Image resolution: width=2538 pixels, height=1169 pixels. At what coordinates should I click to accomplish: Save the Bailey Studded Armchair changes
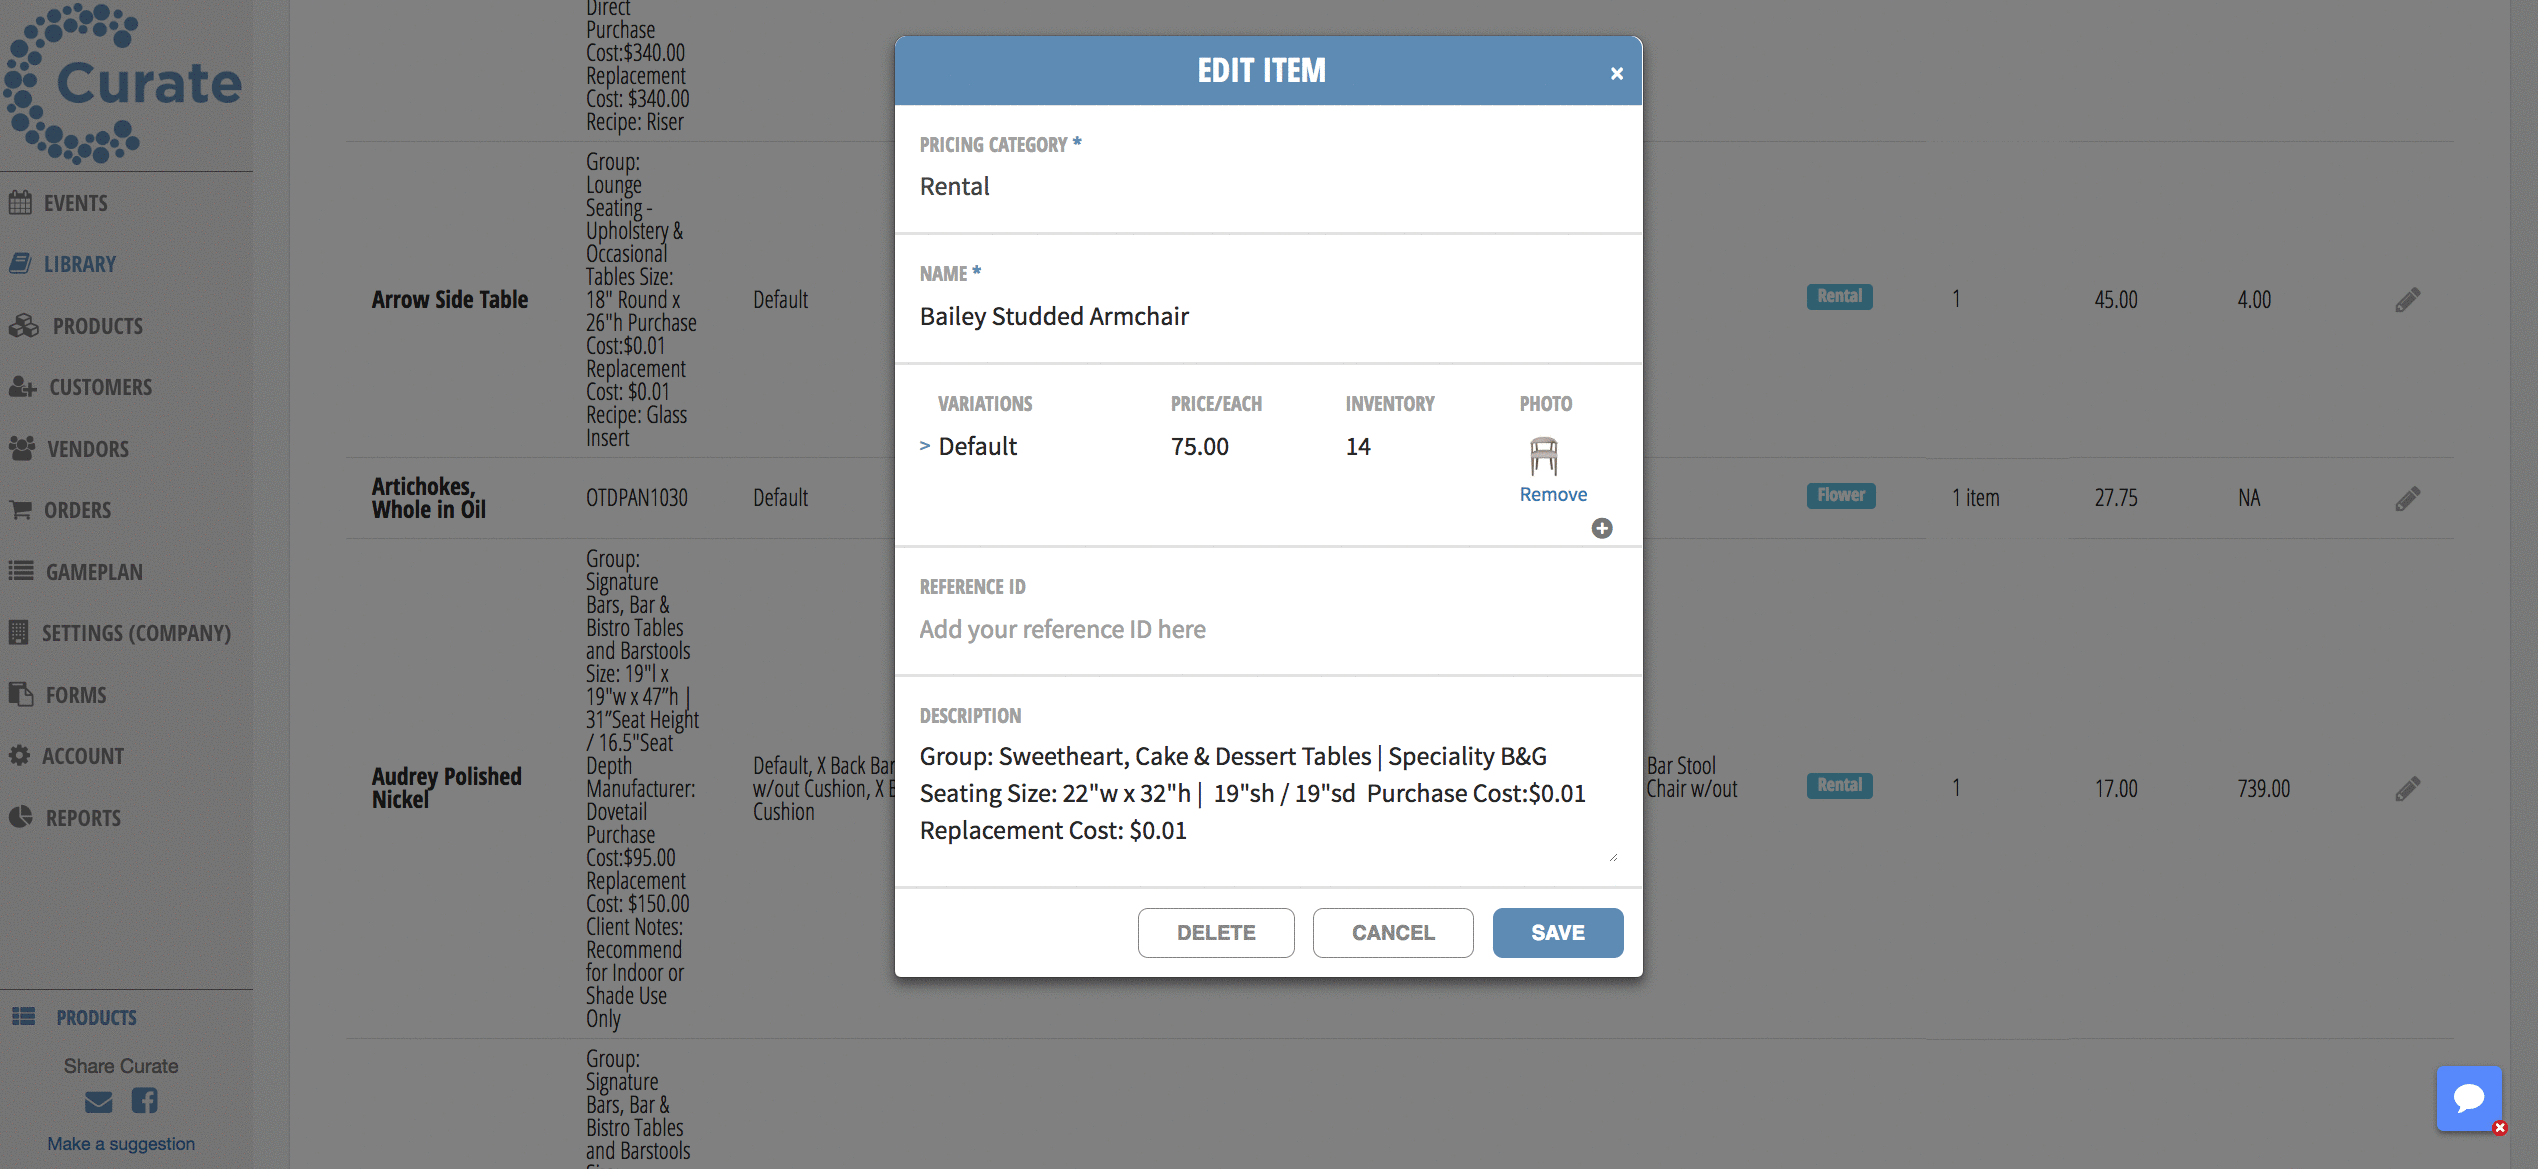[x=1557, y=932]
